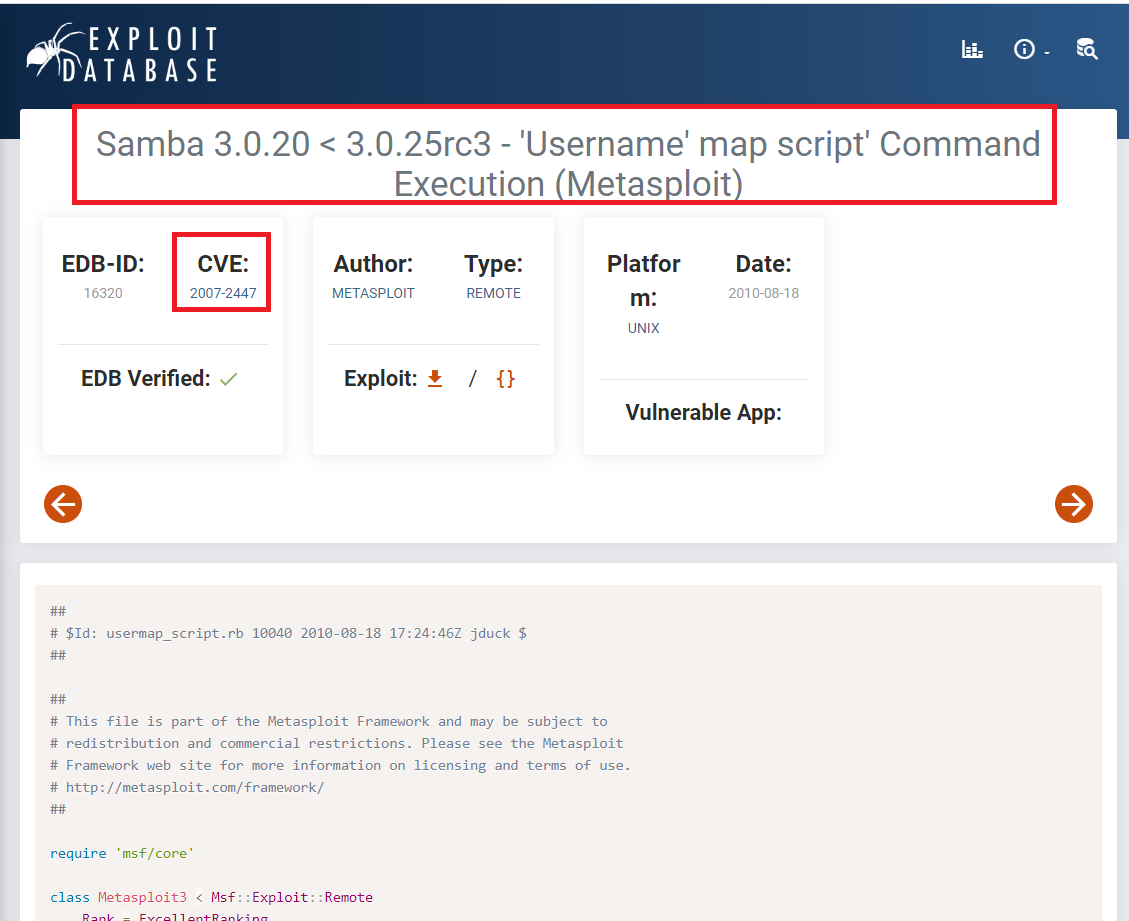This screenshot has height=921, width=1129.
Task: Click the 'Author:' label
Action: pos(373,264)
